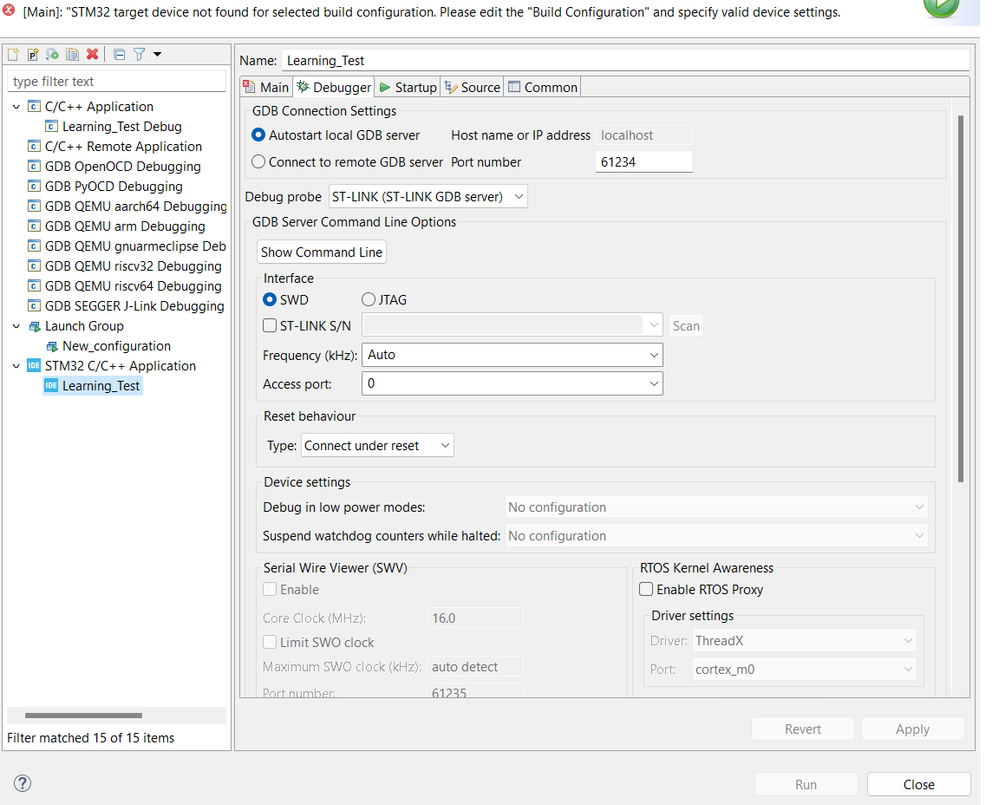Screen dimensions: 999x805
Task: Open the Debug probe dropdown
Action: [x=427, y=197]
